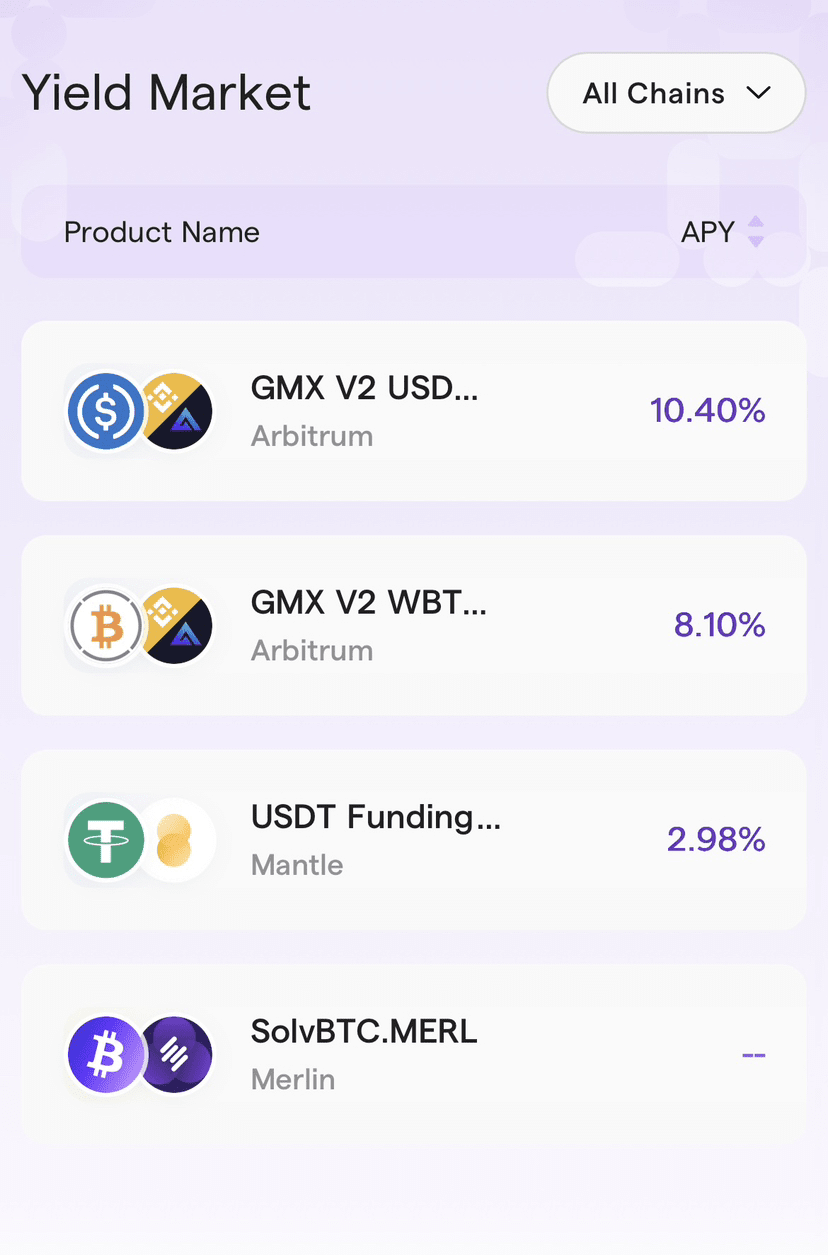Click the GMX badge beside WBTC icon

click(x=174, y=626)
